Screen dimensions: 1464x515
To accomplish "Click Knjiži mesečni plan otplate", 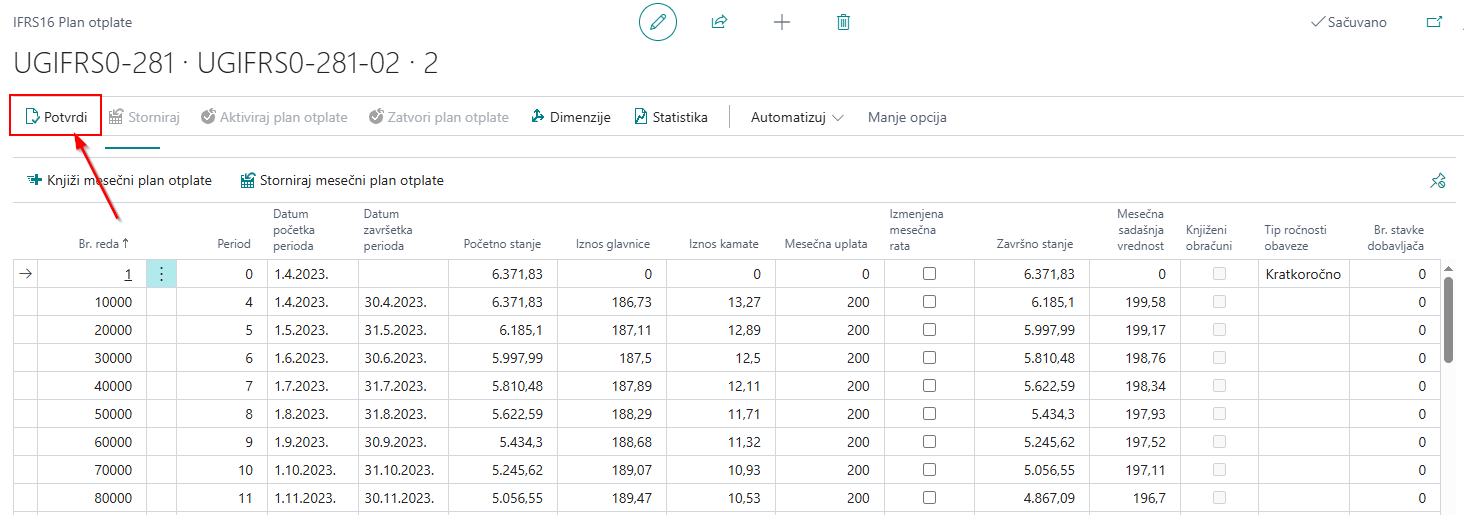I will (119, 181).
